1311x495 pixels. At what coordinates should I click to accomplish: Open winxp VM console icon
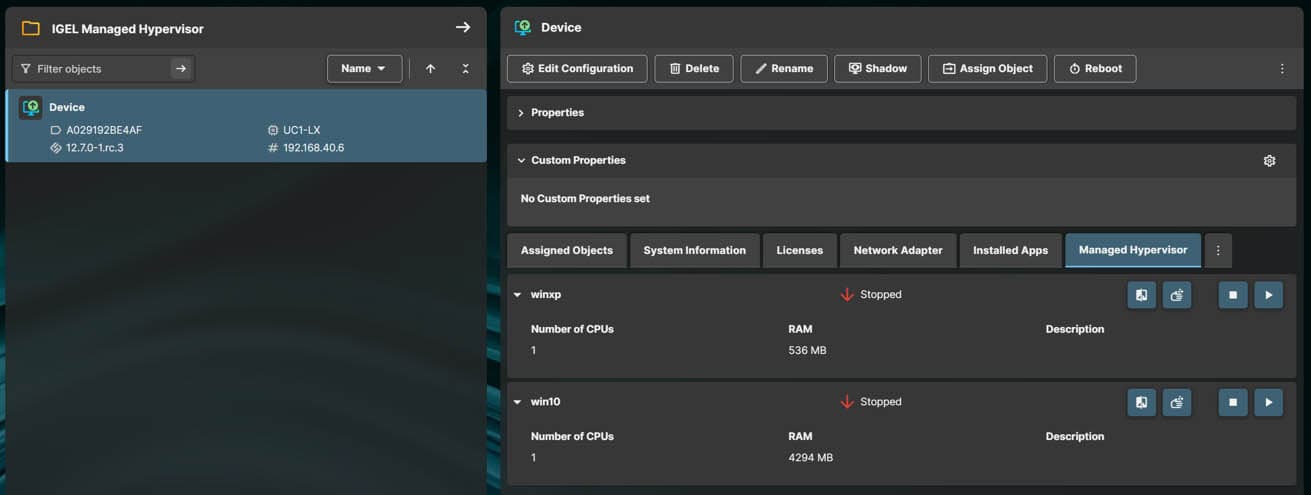click(x=1141, y=295)
